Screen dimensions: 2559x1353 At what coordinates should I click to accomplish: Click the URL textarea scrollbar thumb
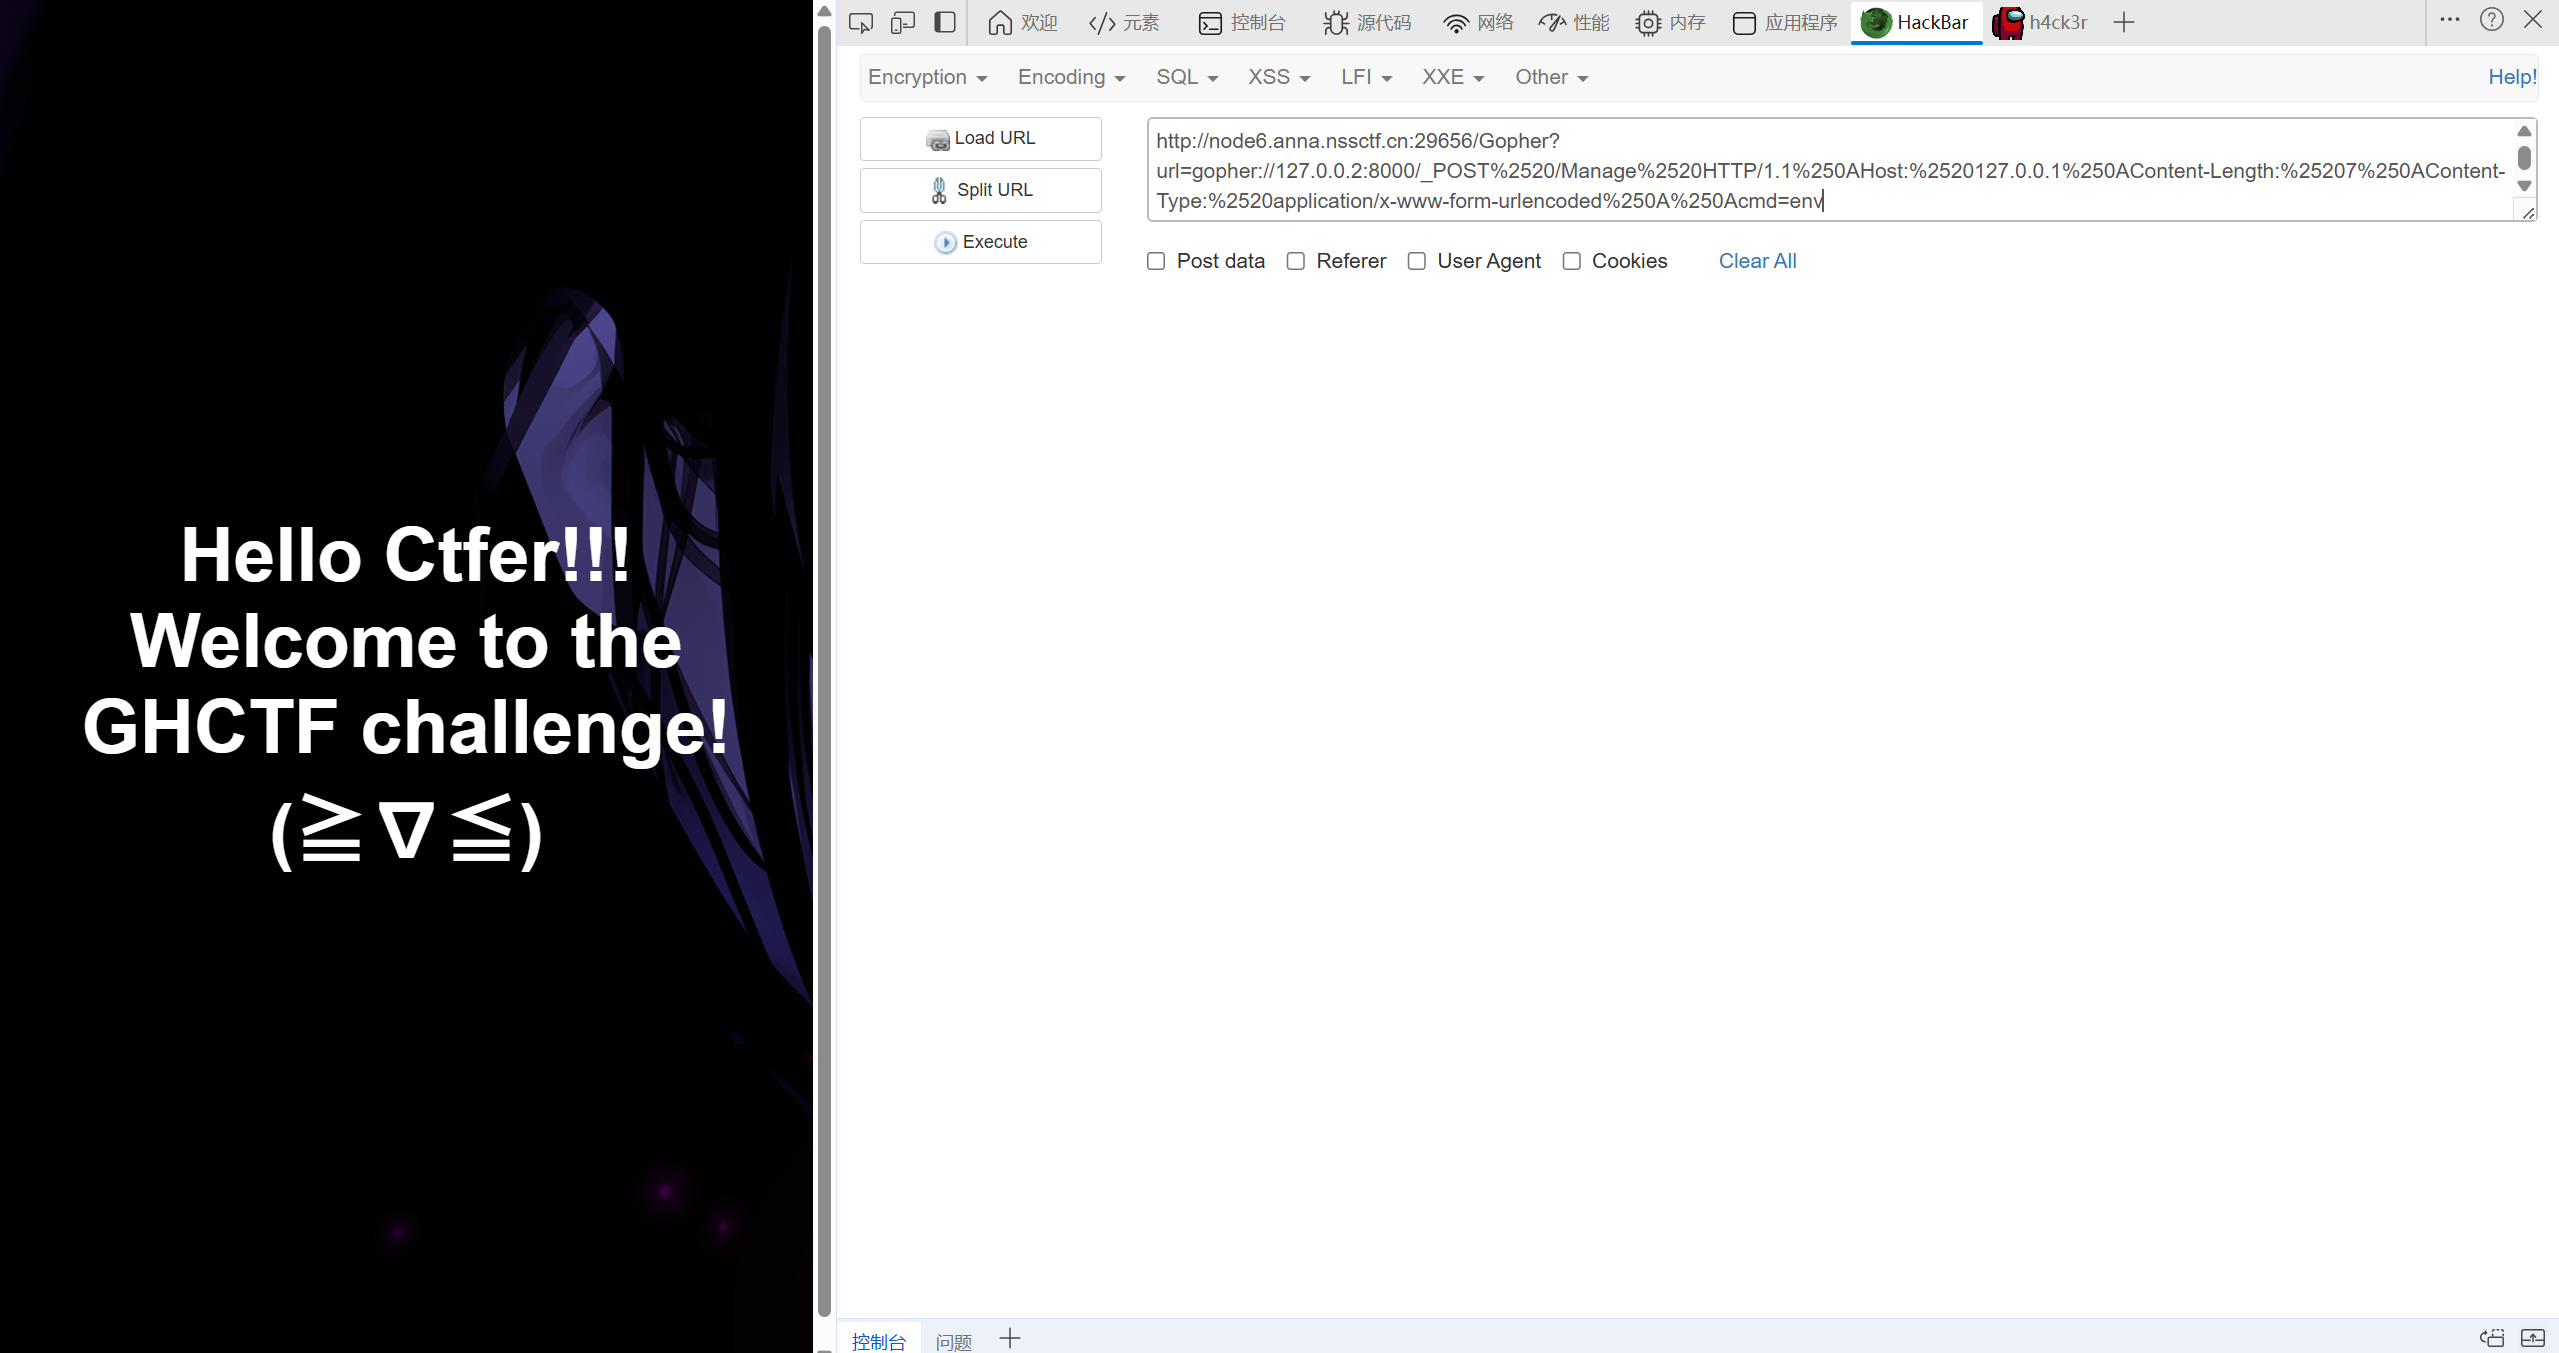2524,158
